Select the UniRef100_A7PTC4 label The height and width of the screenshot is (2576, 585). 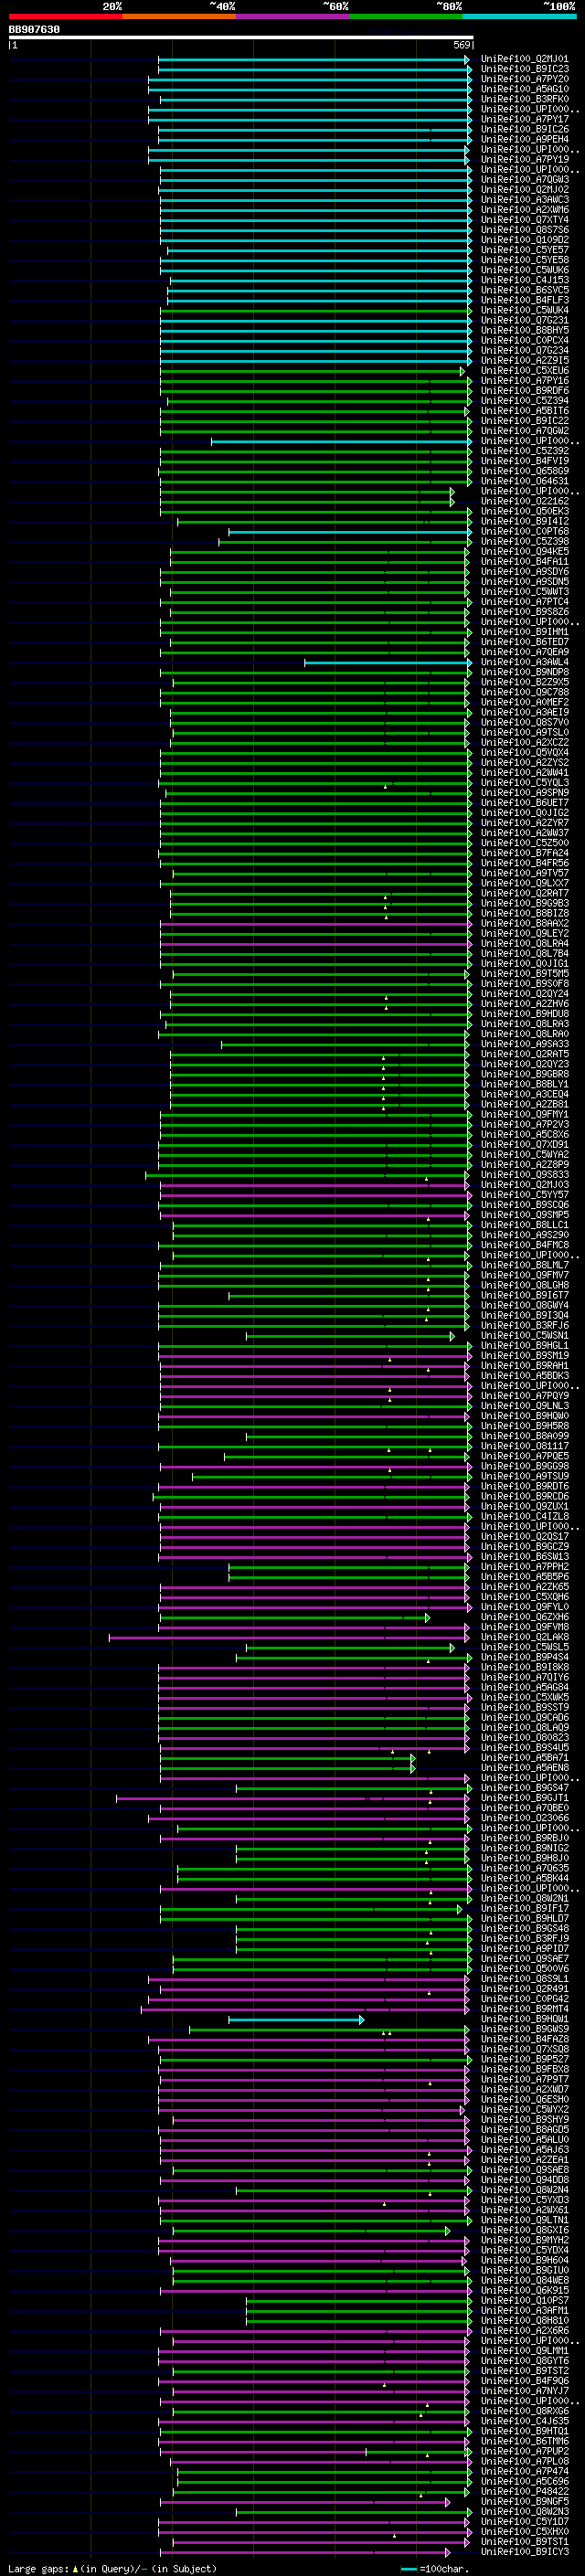524,602
